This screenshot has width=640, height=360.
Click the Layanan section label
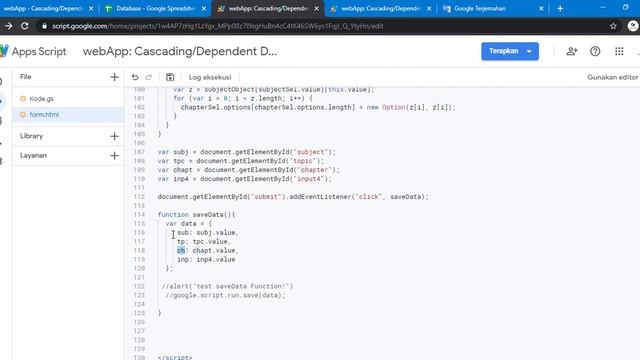pos(33,156)
